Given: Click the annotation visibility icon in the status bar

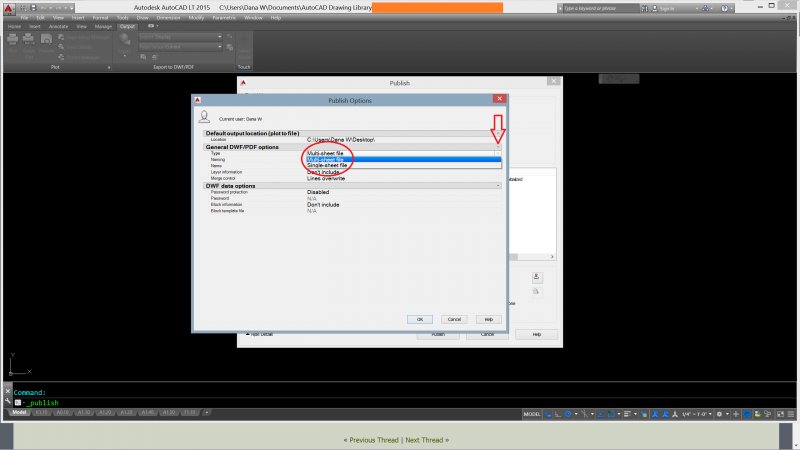Looking at the screenshot, I should pyautogui.click(x=655, y=414).
